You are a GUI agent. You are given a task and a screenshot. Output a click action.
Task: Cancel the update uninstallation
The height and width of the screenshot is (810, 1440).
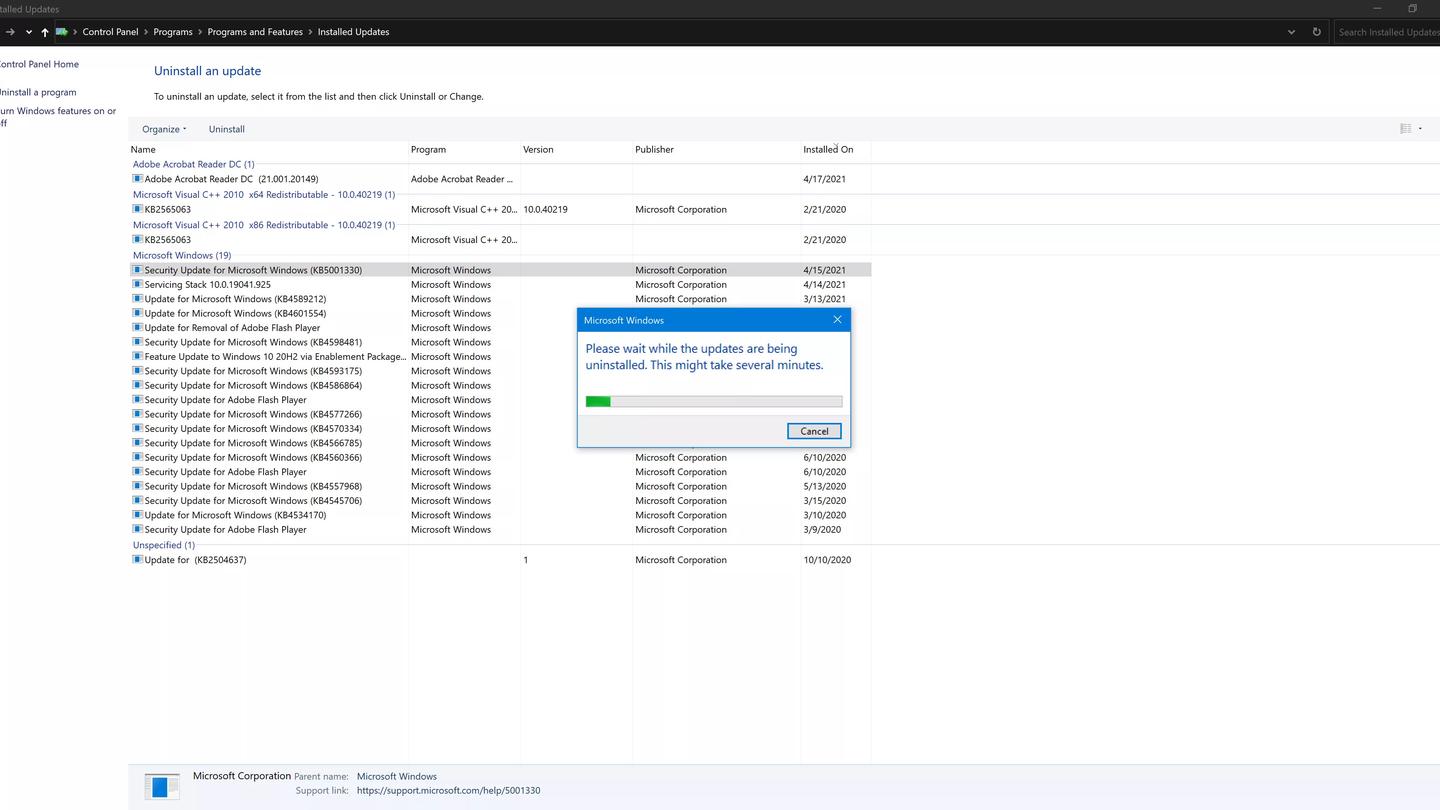813,431
